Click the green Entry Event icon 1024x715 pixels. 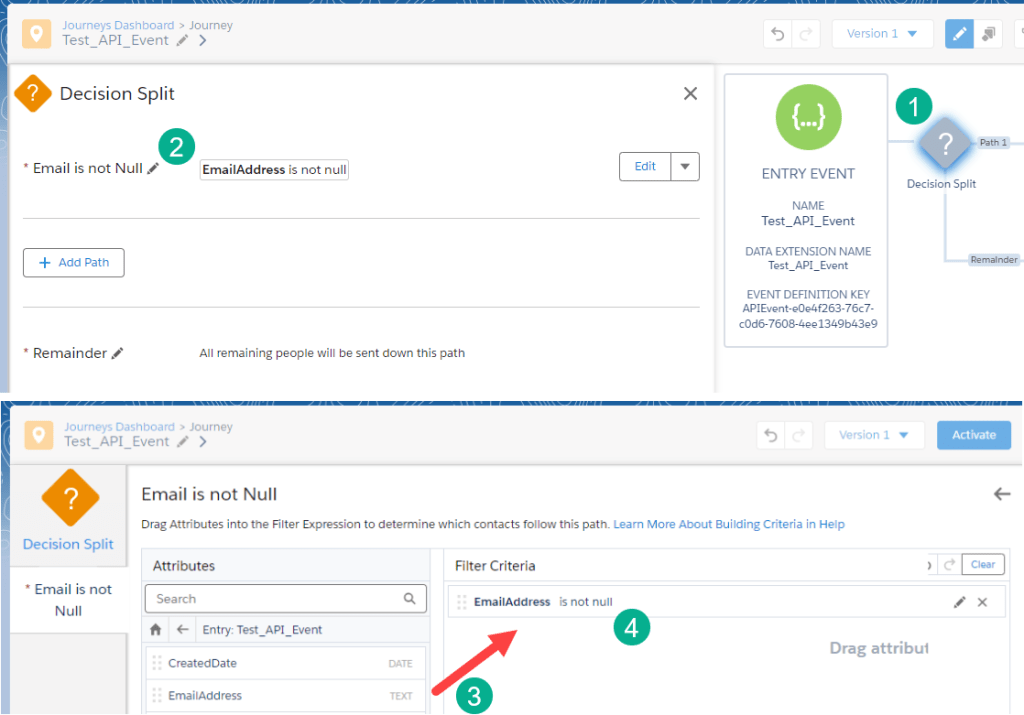(808, 119)
